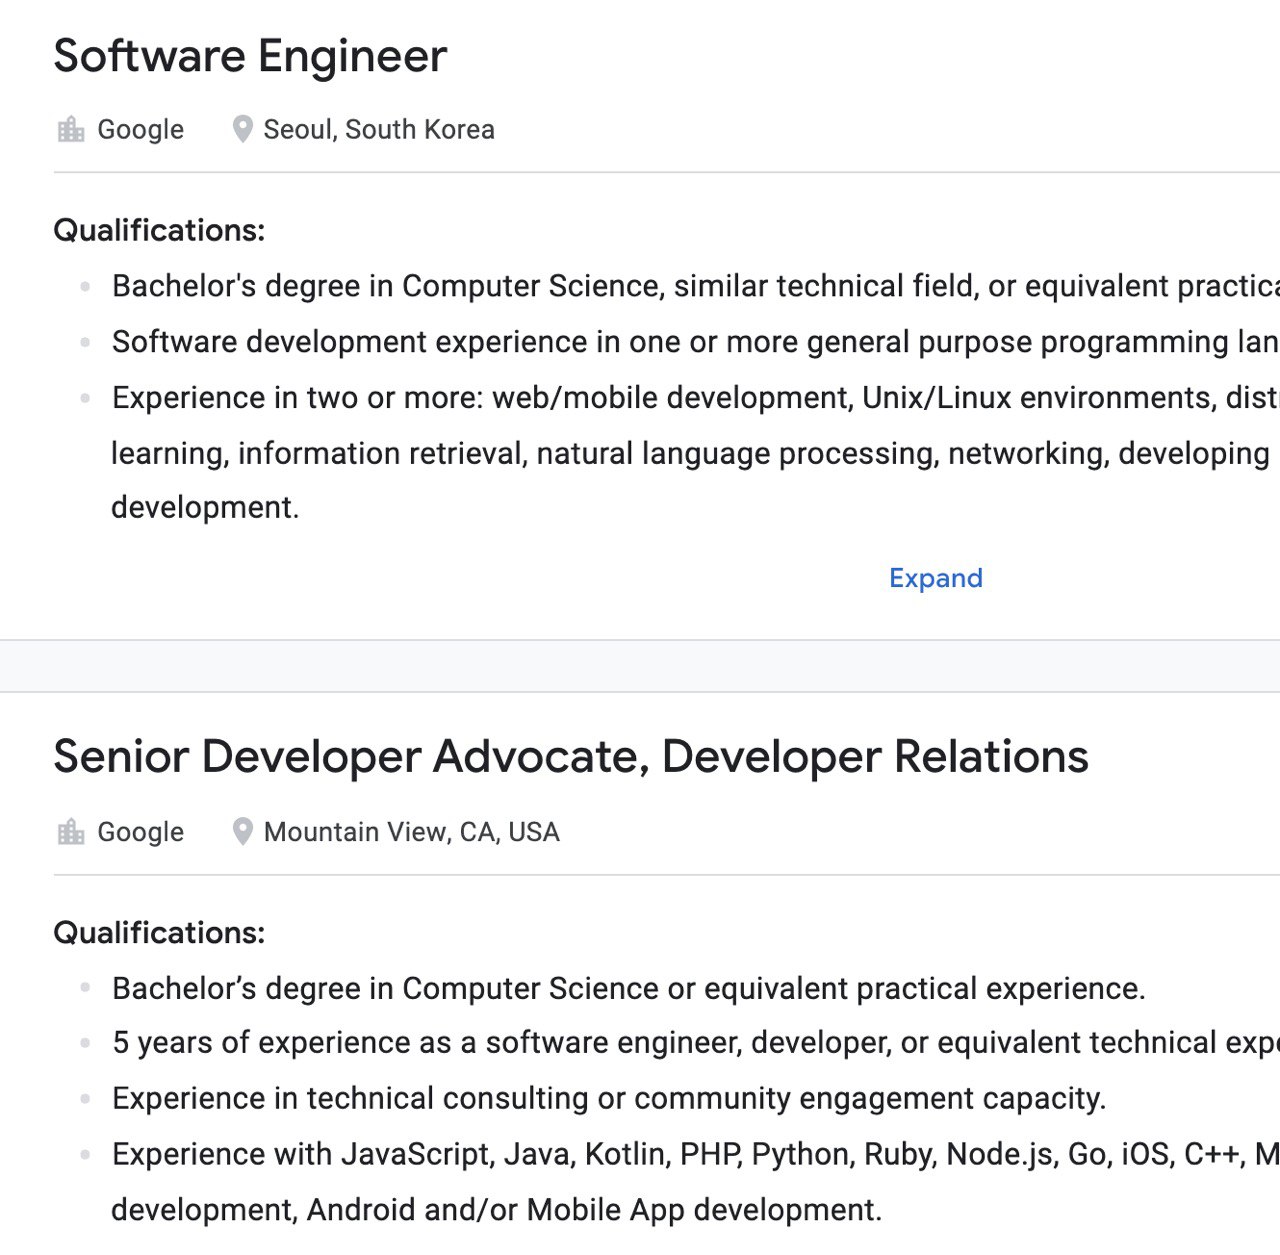Click the line "development, Android and/or Mobile App development."
The width and height of the screenshot is (1280, 1255).
click(497, 1210)
